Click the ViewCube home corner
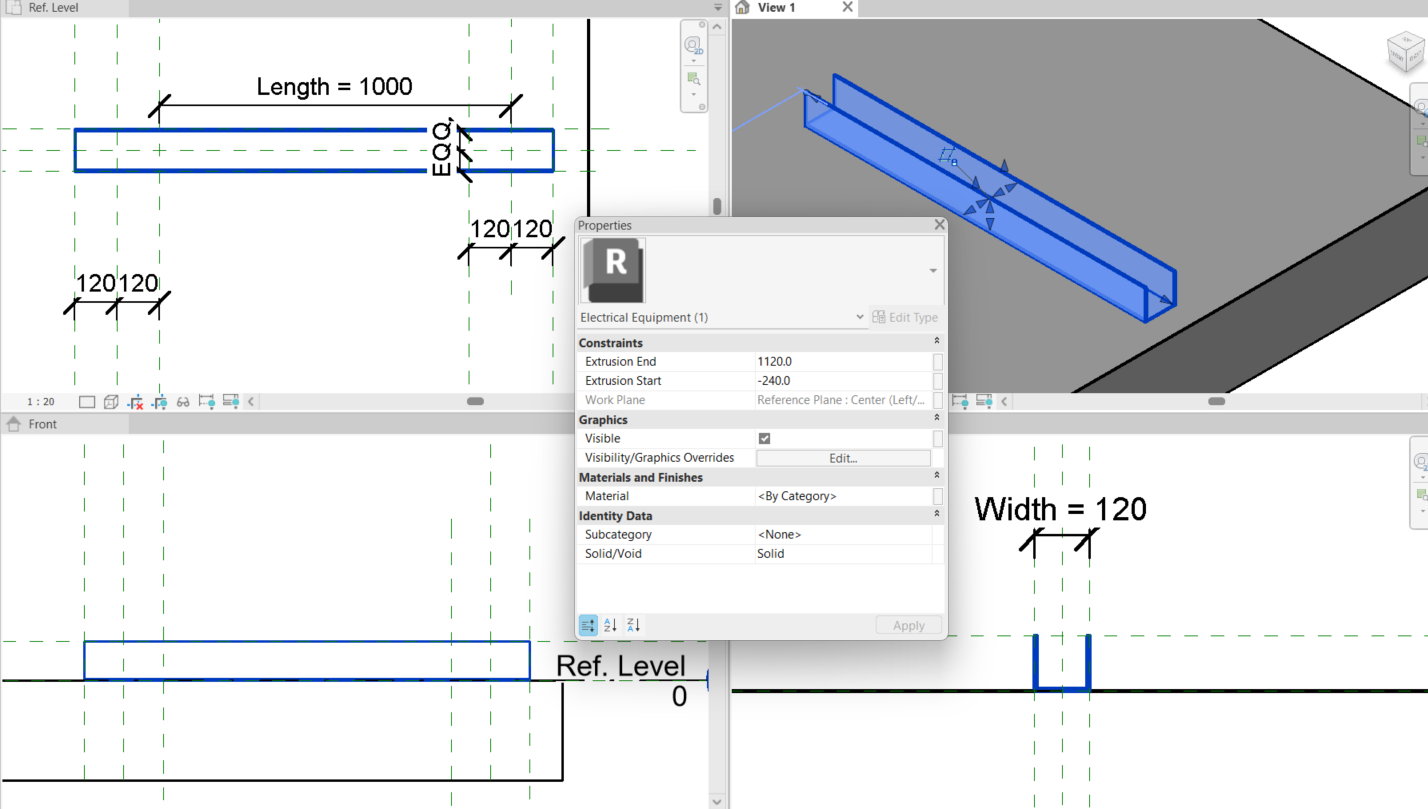 pos(1405,52)
